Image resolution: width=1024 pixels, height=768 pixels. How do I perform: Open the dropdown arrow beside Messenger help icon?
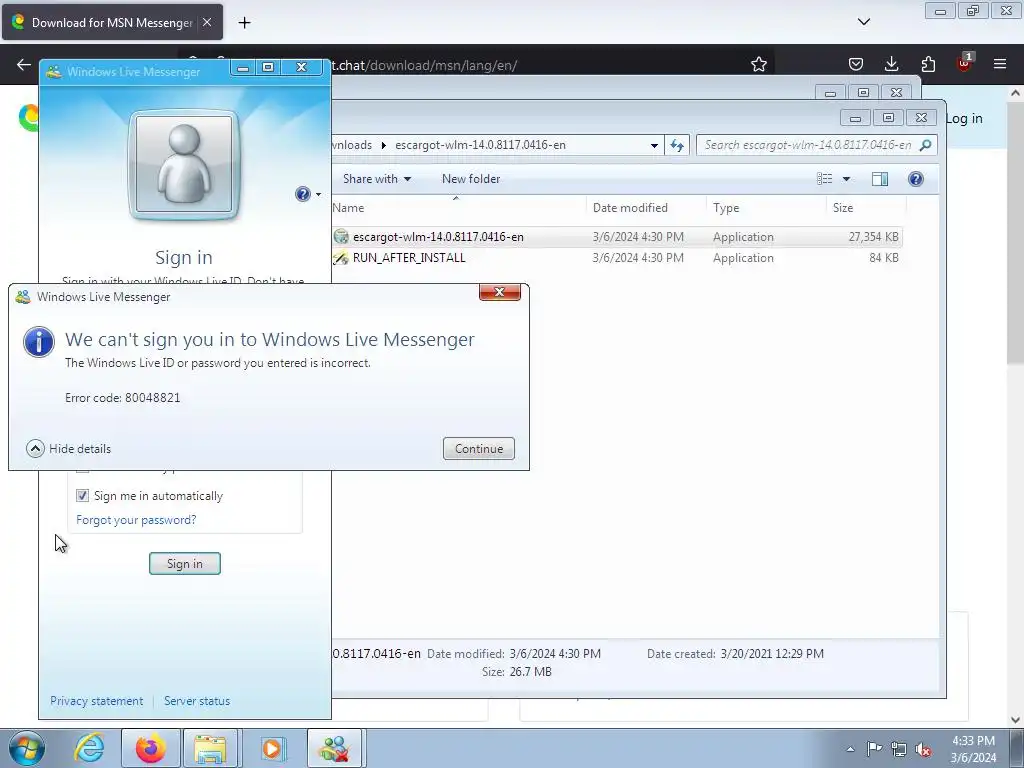pyautogui.click(x=319, y=195)
